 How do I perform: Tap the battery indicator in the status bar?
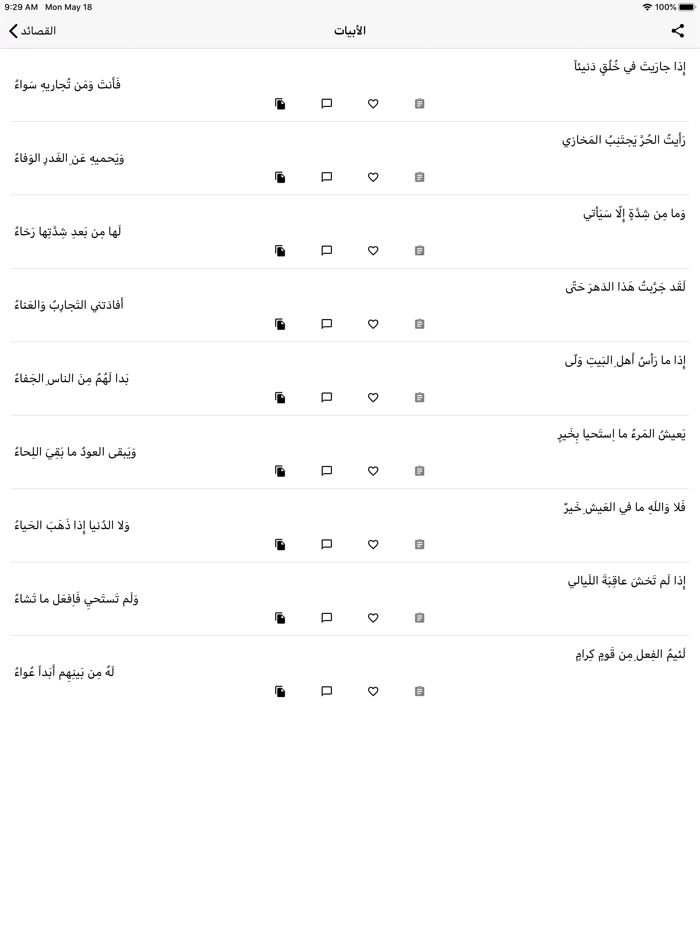[x=686, y=8]
